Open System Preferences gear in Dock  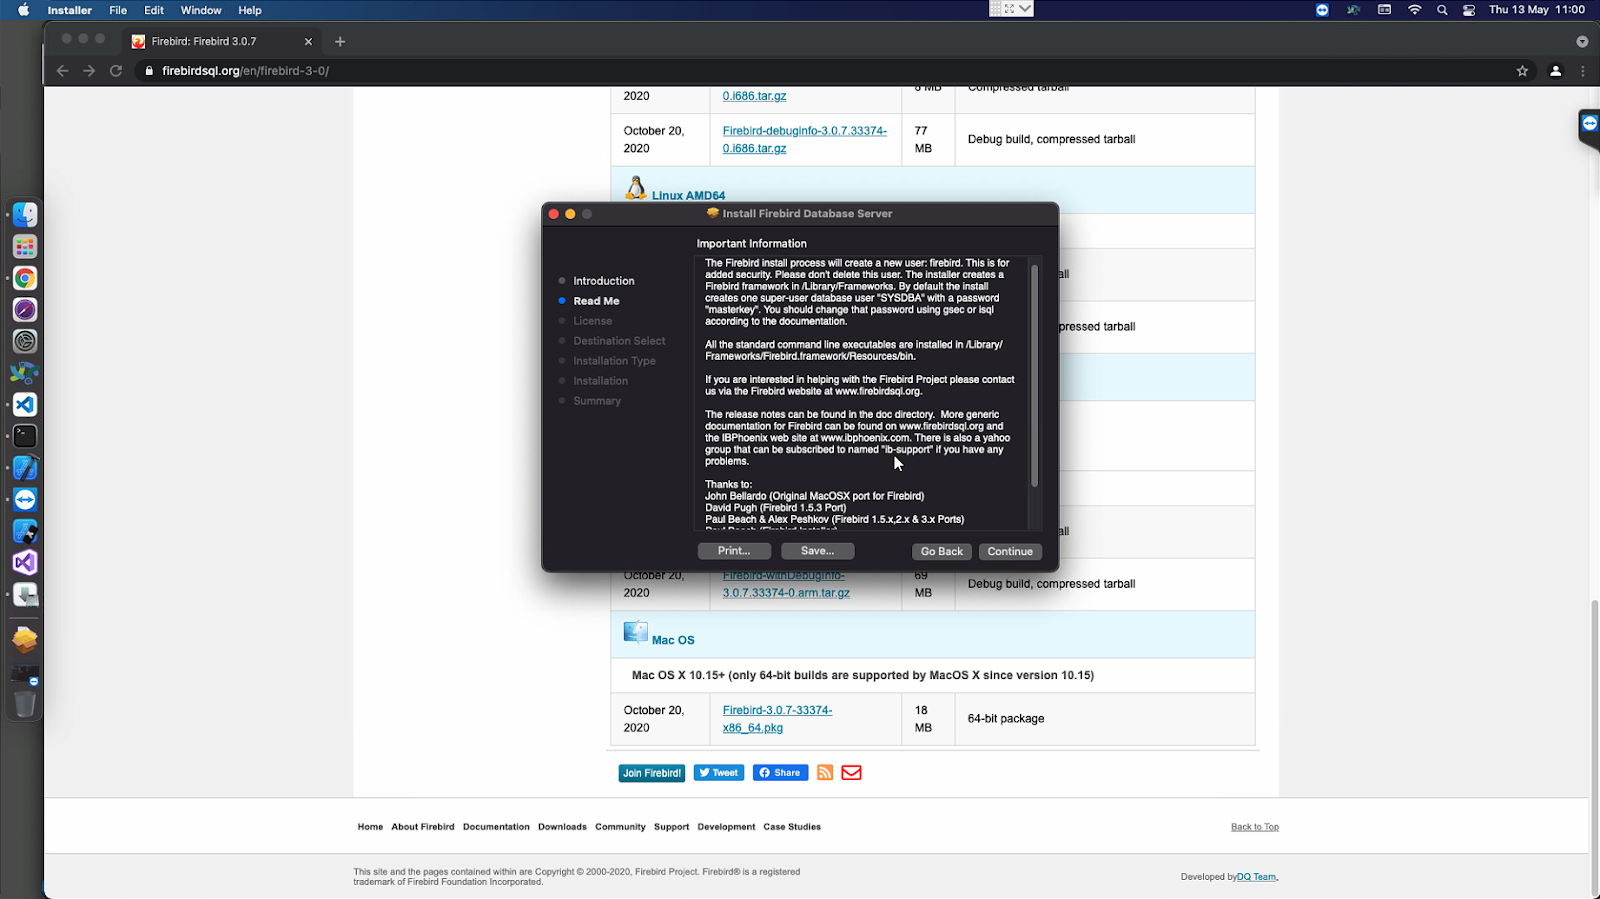pyautogui.click(x=25, y=341)
